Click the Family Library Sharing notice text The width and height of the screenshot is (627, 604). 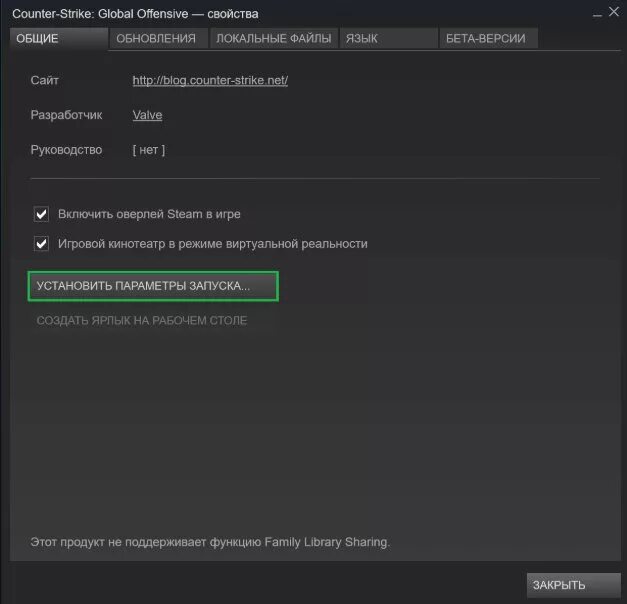[210, 542]
